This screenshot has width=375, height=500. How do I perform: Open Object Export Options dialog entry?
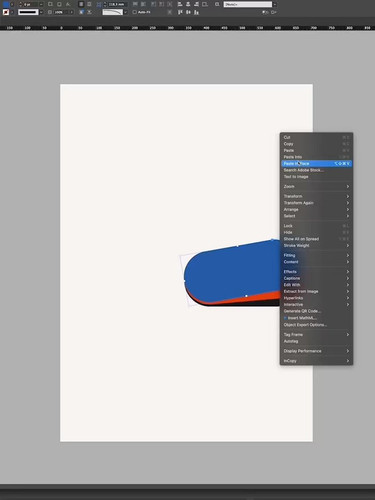[x=316, y=325]
